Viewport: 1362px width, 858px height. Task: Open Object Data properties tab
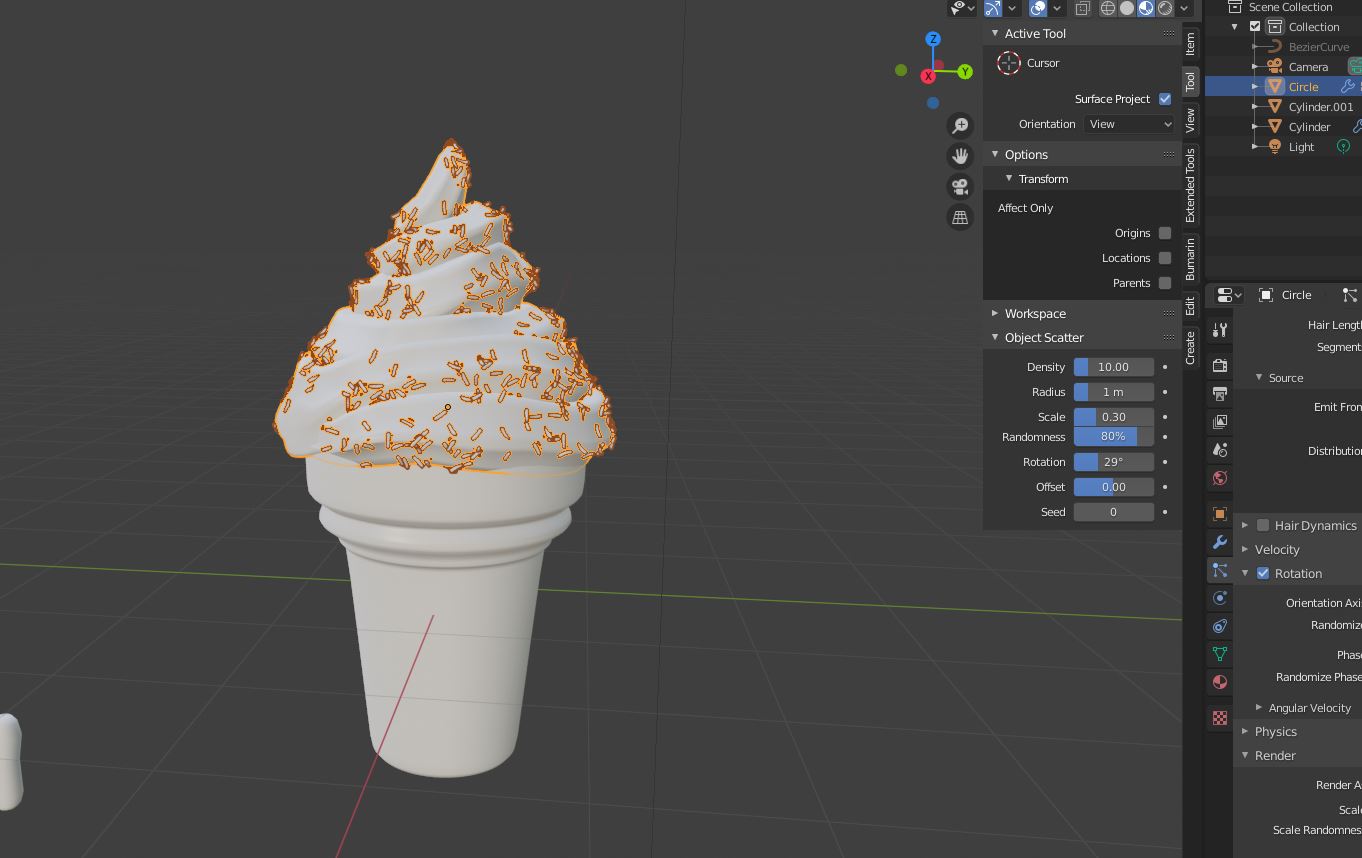tap(1220, 654)
